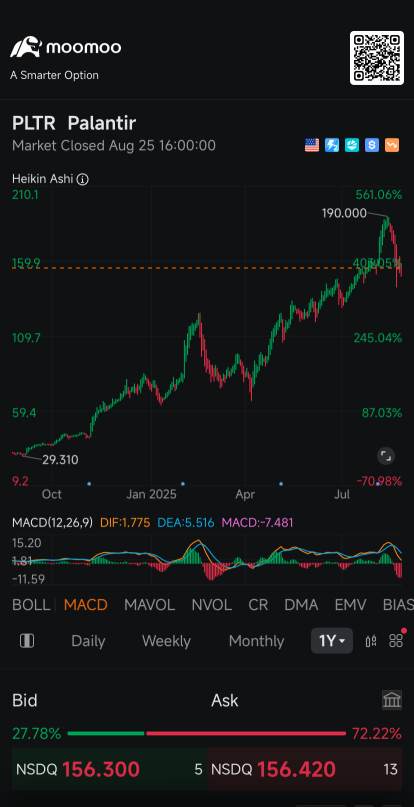Viewport: 414px width, 807px height.
Task: Tap the US flag market icon
Action: 312,146
